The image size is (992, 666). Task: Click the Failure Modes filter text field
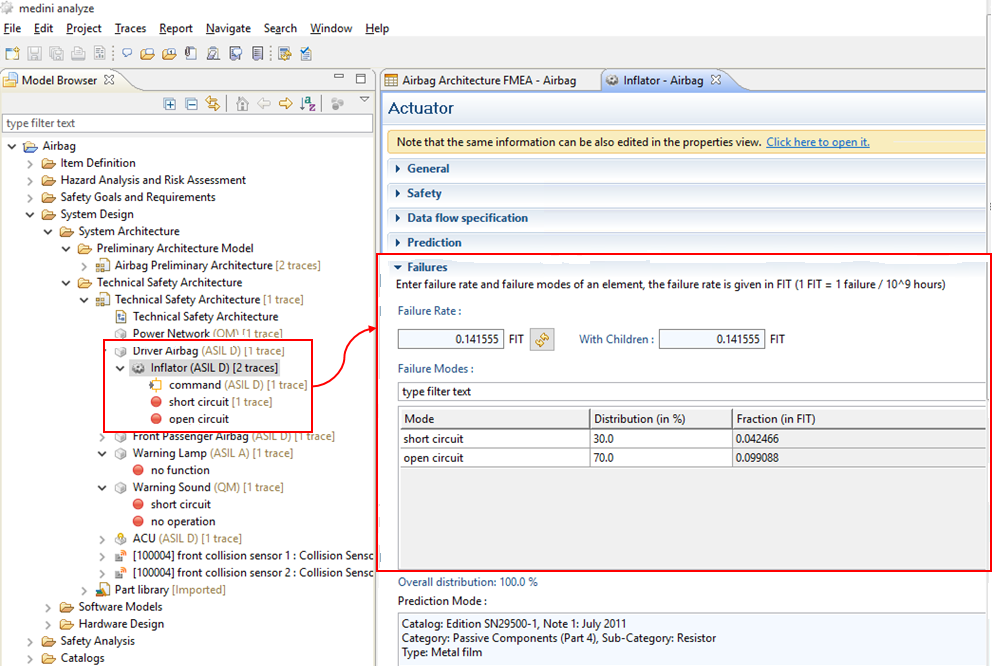[690, 392]
